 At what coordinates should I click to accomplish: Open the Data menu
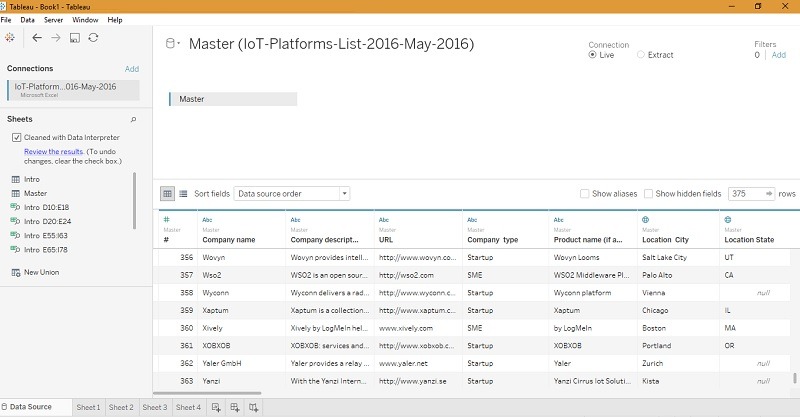tap(28, 20)
